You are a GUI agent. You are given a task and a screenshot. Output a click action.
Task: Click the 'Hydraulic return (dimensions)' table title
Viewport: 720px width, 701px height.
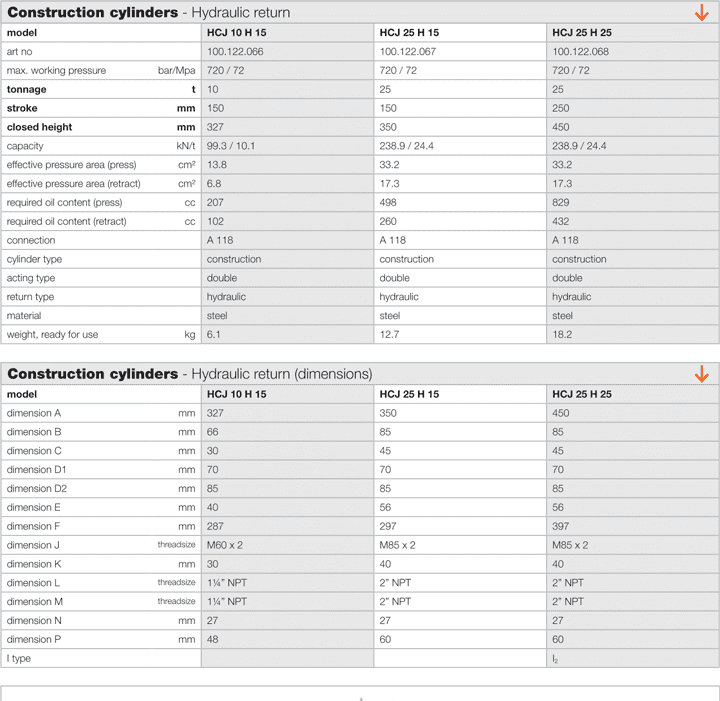[x=190, y=374]
